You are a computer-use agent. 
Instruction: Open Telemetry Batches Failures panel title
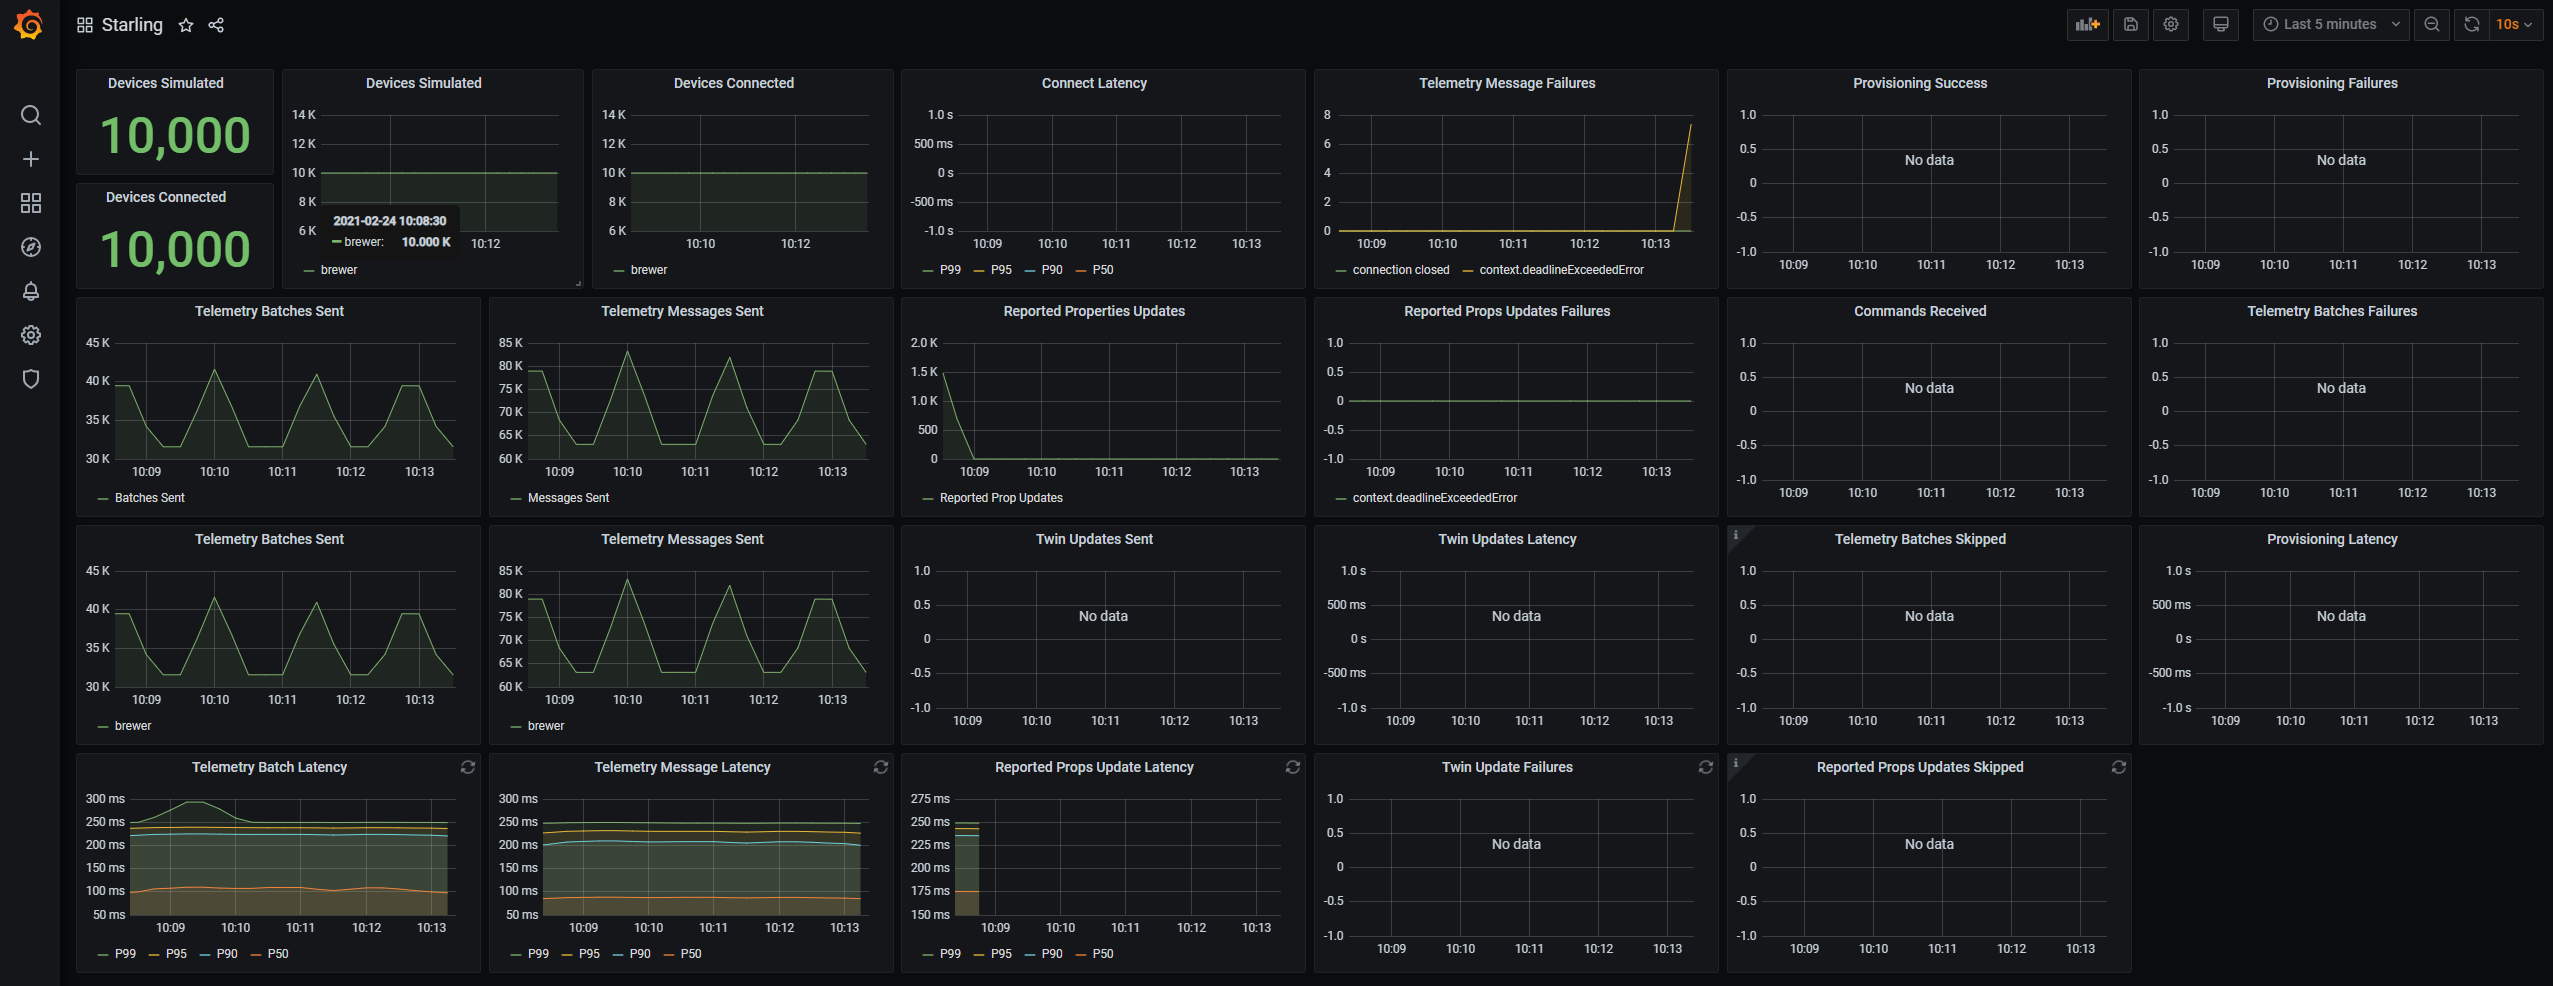tap(2332, 311)
